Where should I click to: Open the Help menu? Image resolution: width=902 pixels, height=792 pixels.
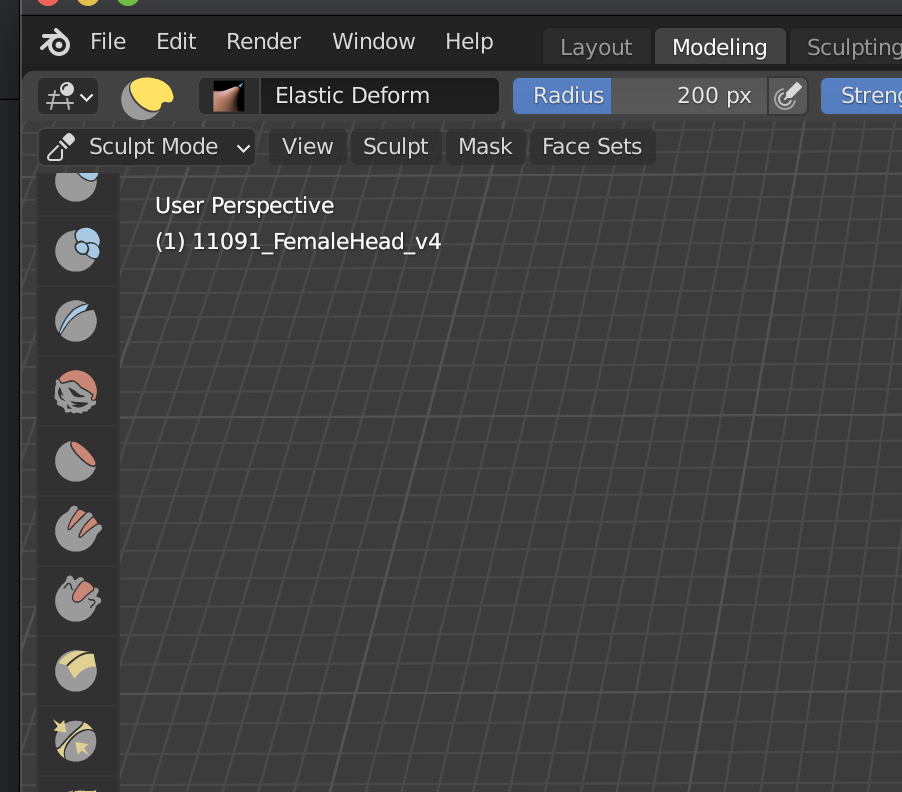(x=469, y=42)
